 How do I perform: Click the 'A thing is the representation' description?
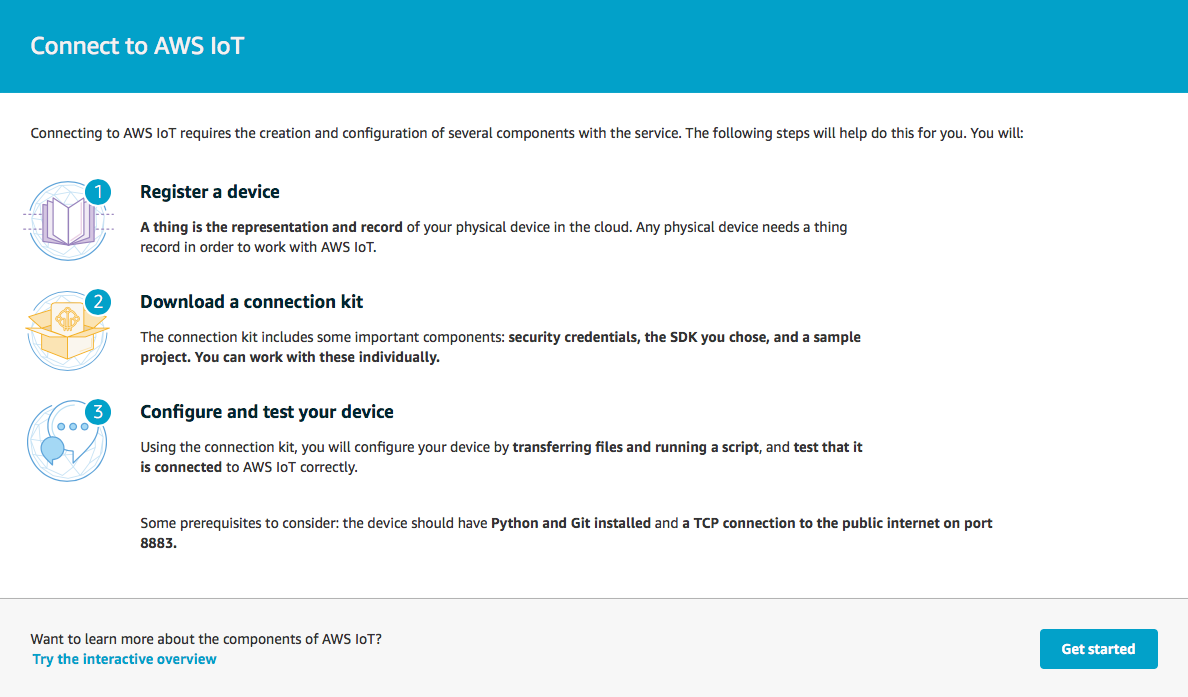(493, 237)
